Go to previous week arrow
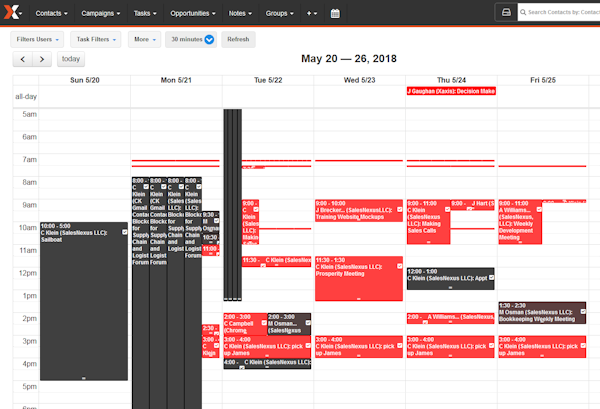600x409 pixels. [x=22, y=60]
